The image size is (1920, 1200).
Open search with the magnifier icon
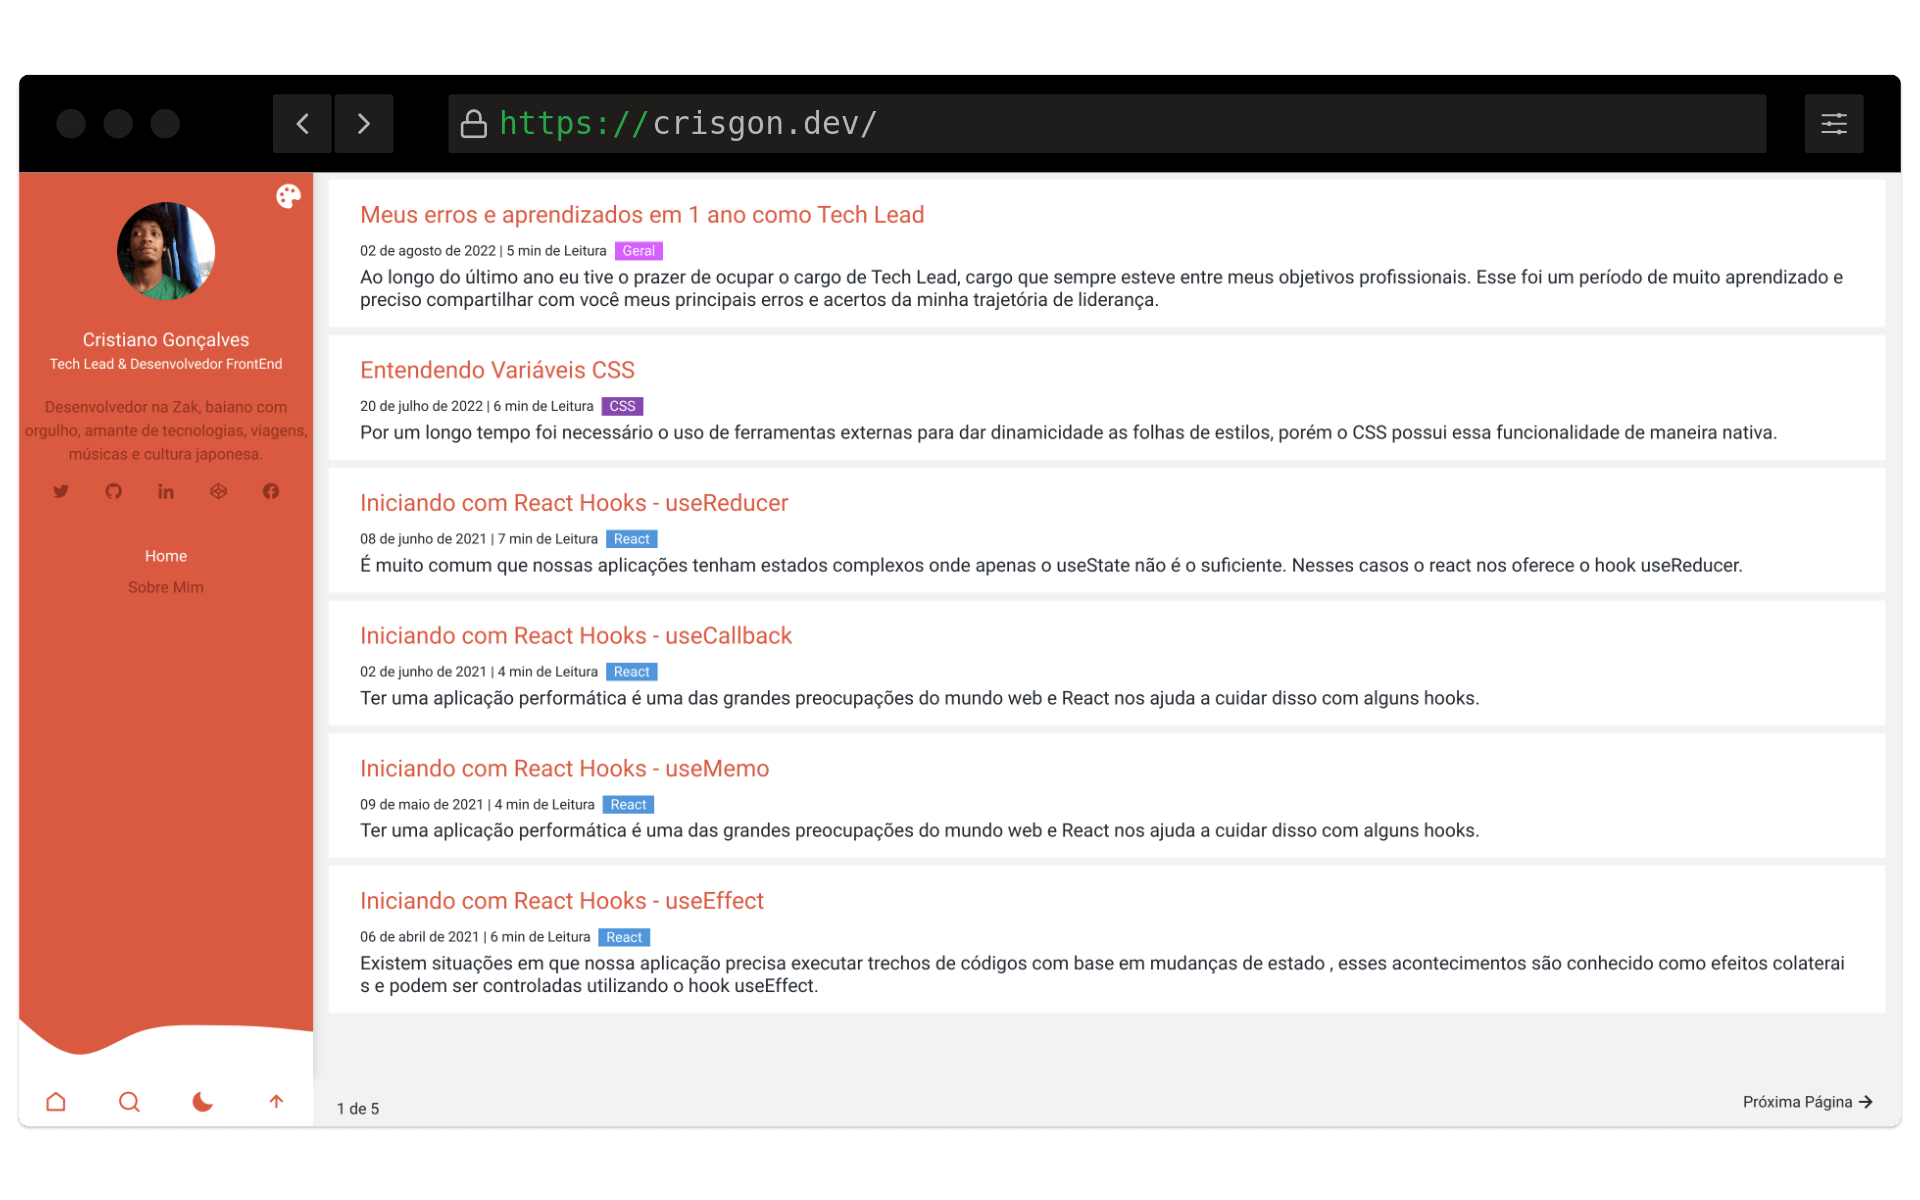pos(129,1101)
